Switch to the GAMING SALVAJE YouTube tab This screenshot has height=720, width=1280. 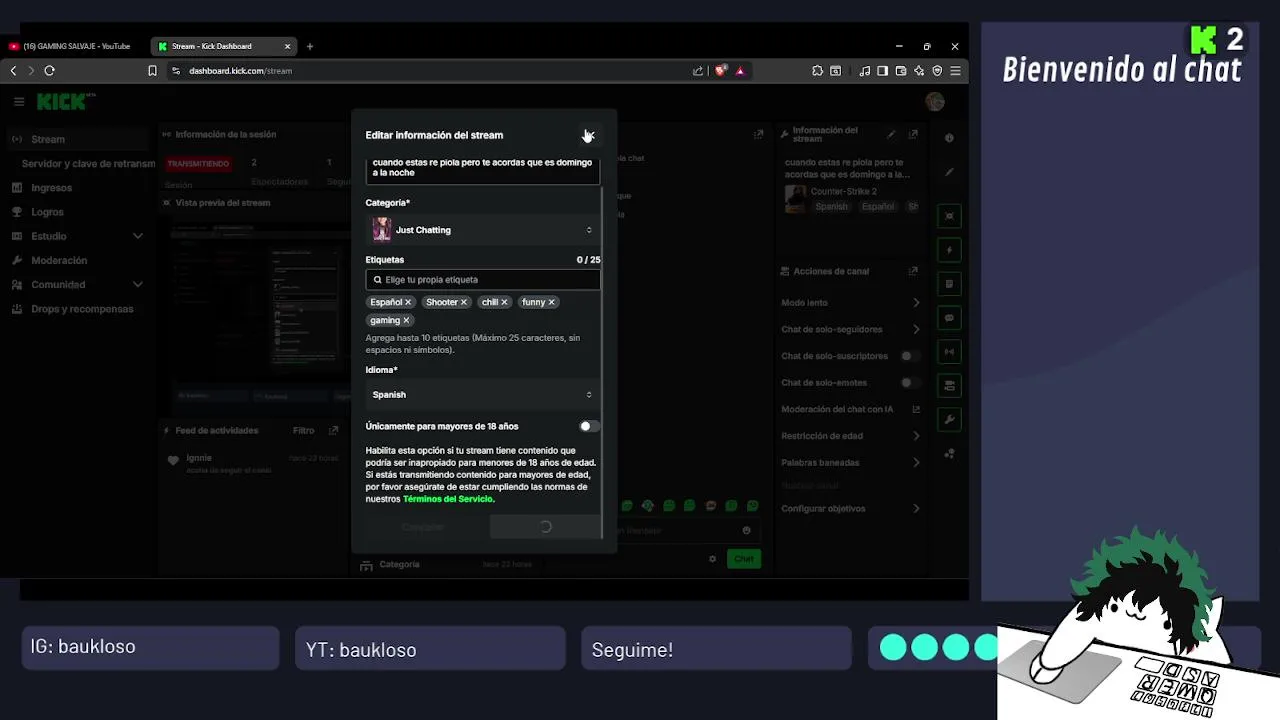pos(76,46)
